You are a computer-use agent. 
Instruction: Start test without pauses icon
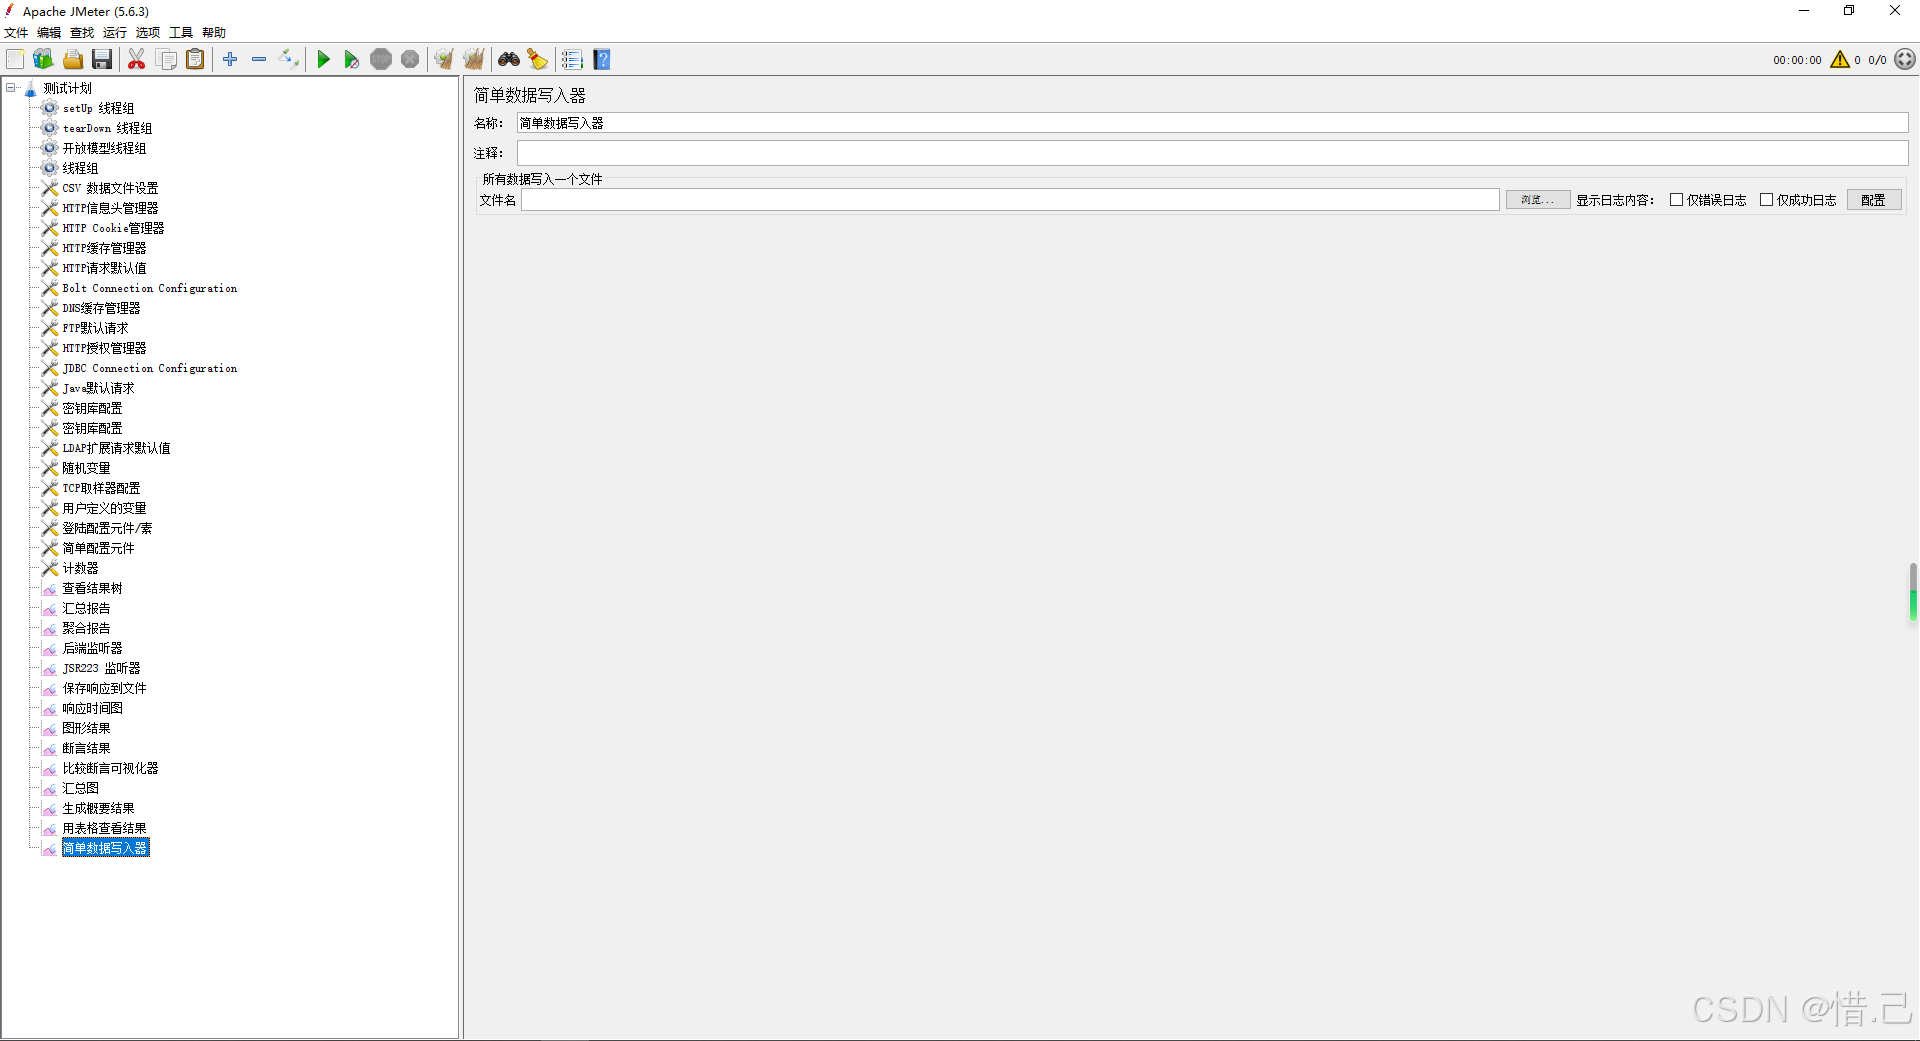352,60
